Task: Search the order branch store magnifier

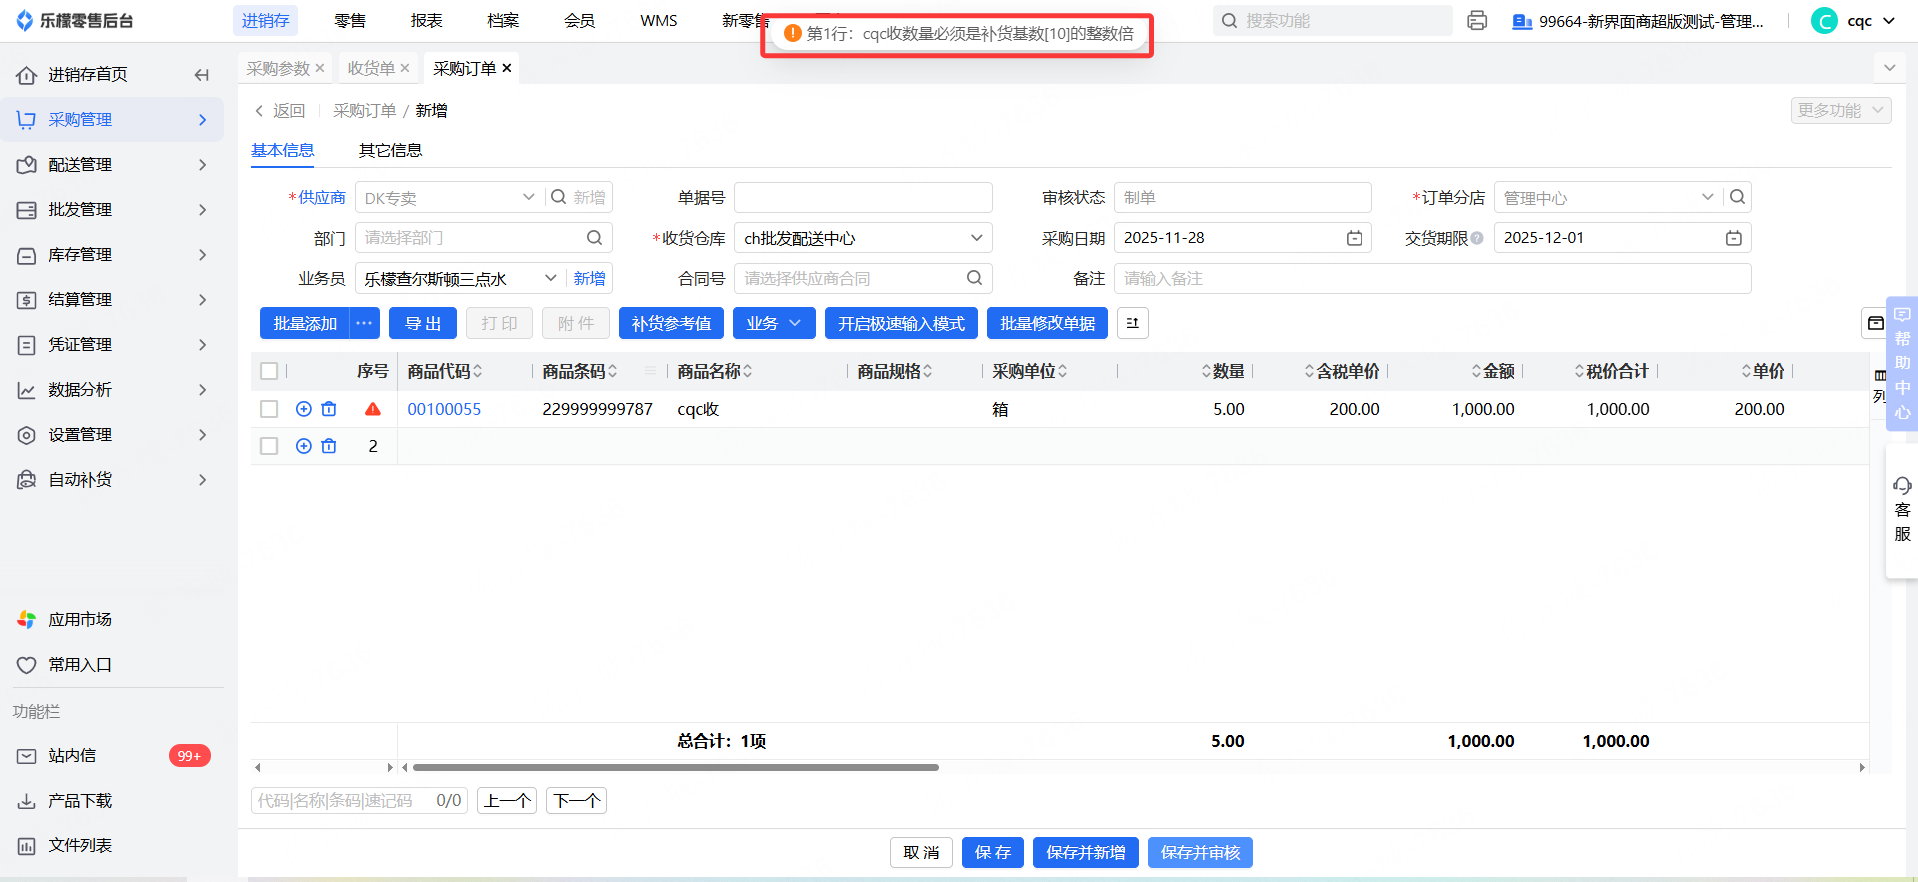Action: tap(1738, 197)
